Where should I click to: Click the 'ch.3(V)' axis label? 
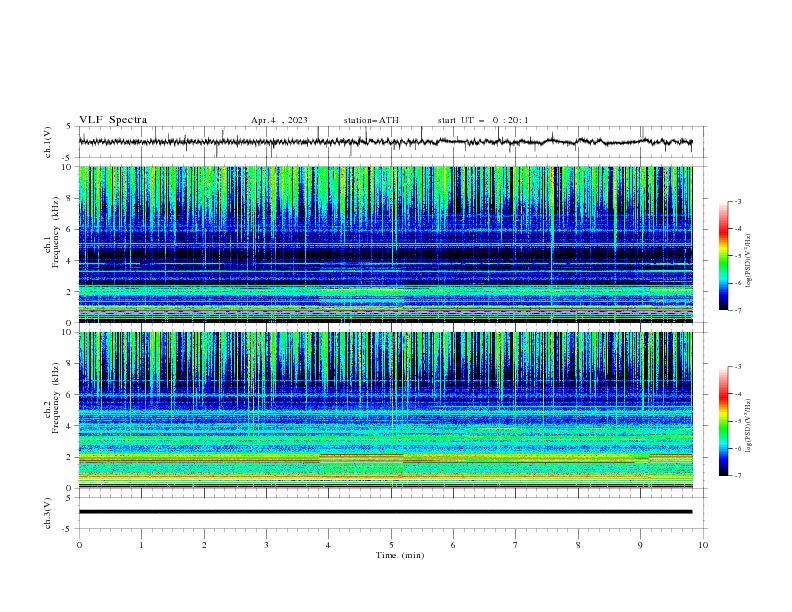(48, 513)
